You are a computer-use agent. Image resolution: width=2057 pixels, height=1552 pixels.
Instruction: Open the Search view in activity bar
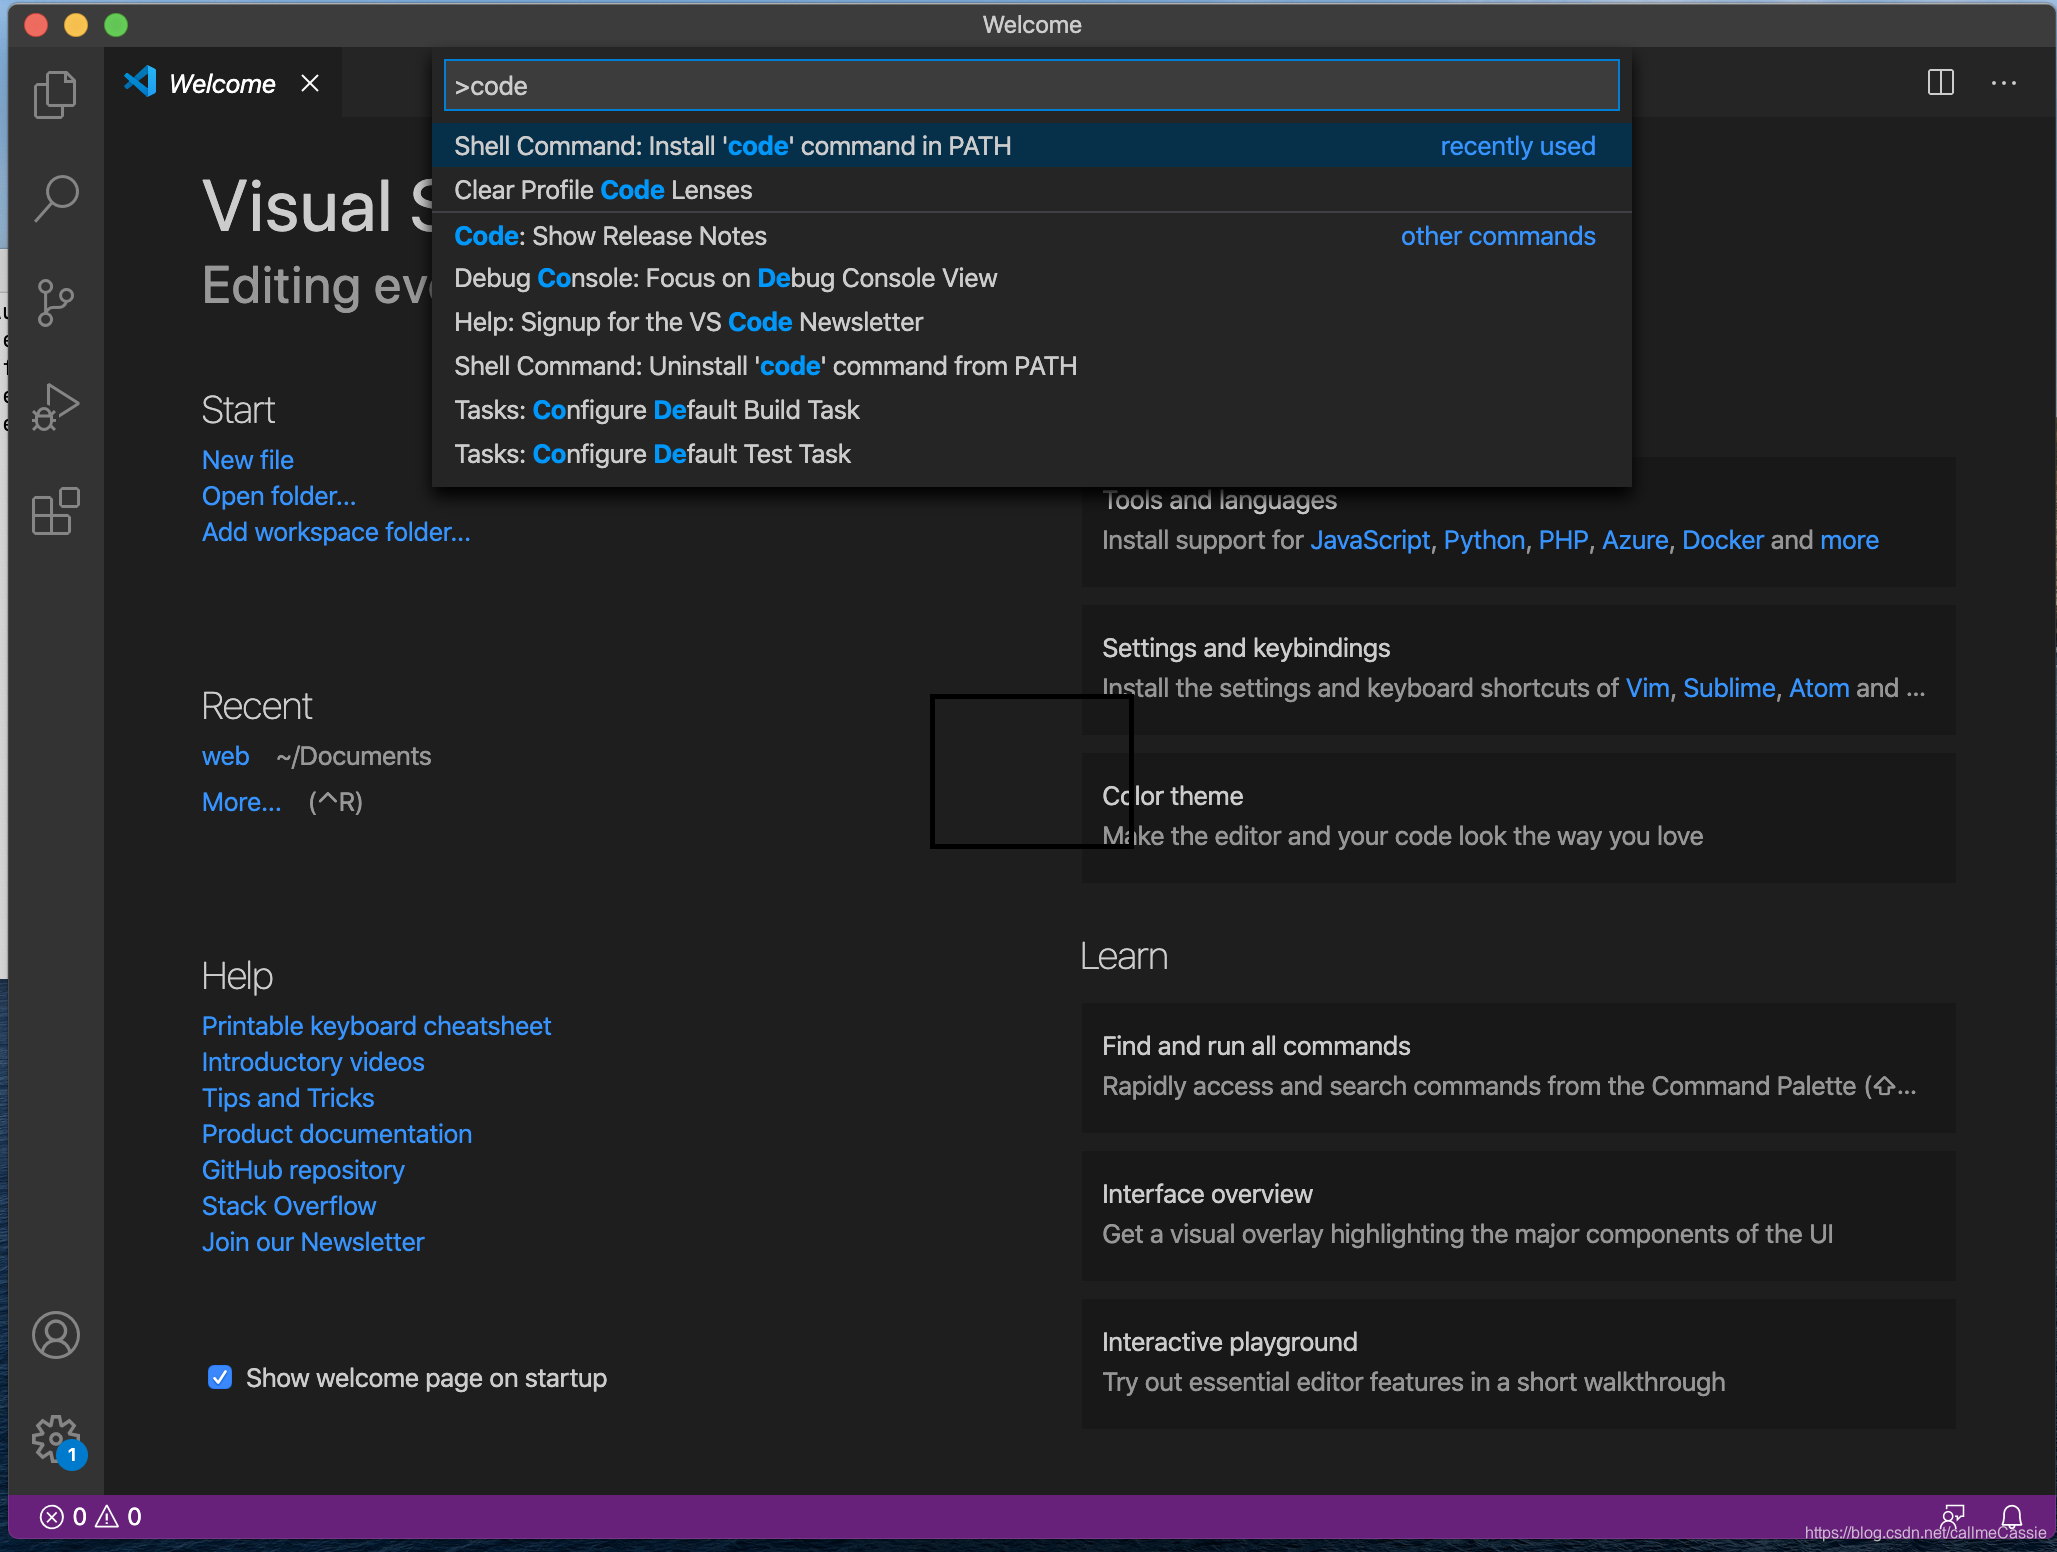[55, 198]
